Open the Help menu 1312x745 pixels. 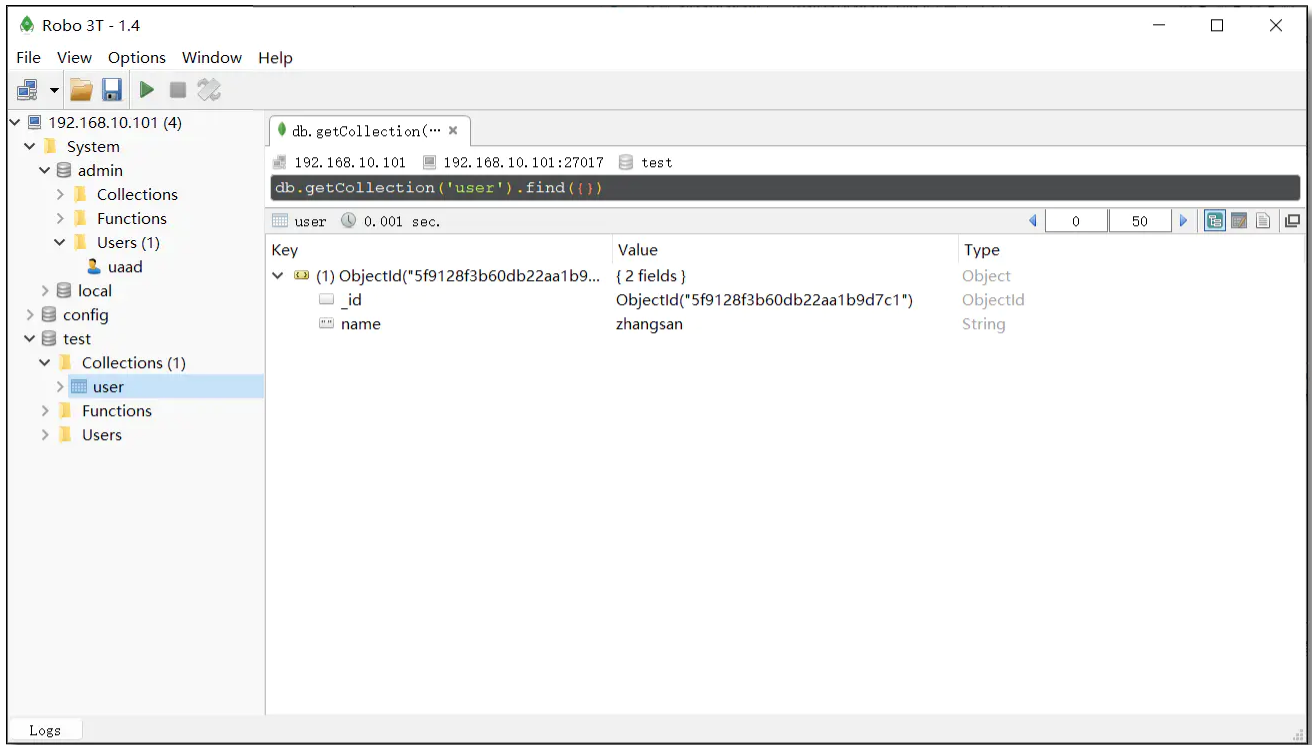275,57
